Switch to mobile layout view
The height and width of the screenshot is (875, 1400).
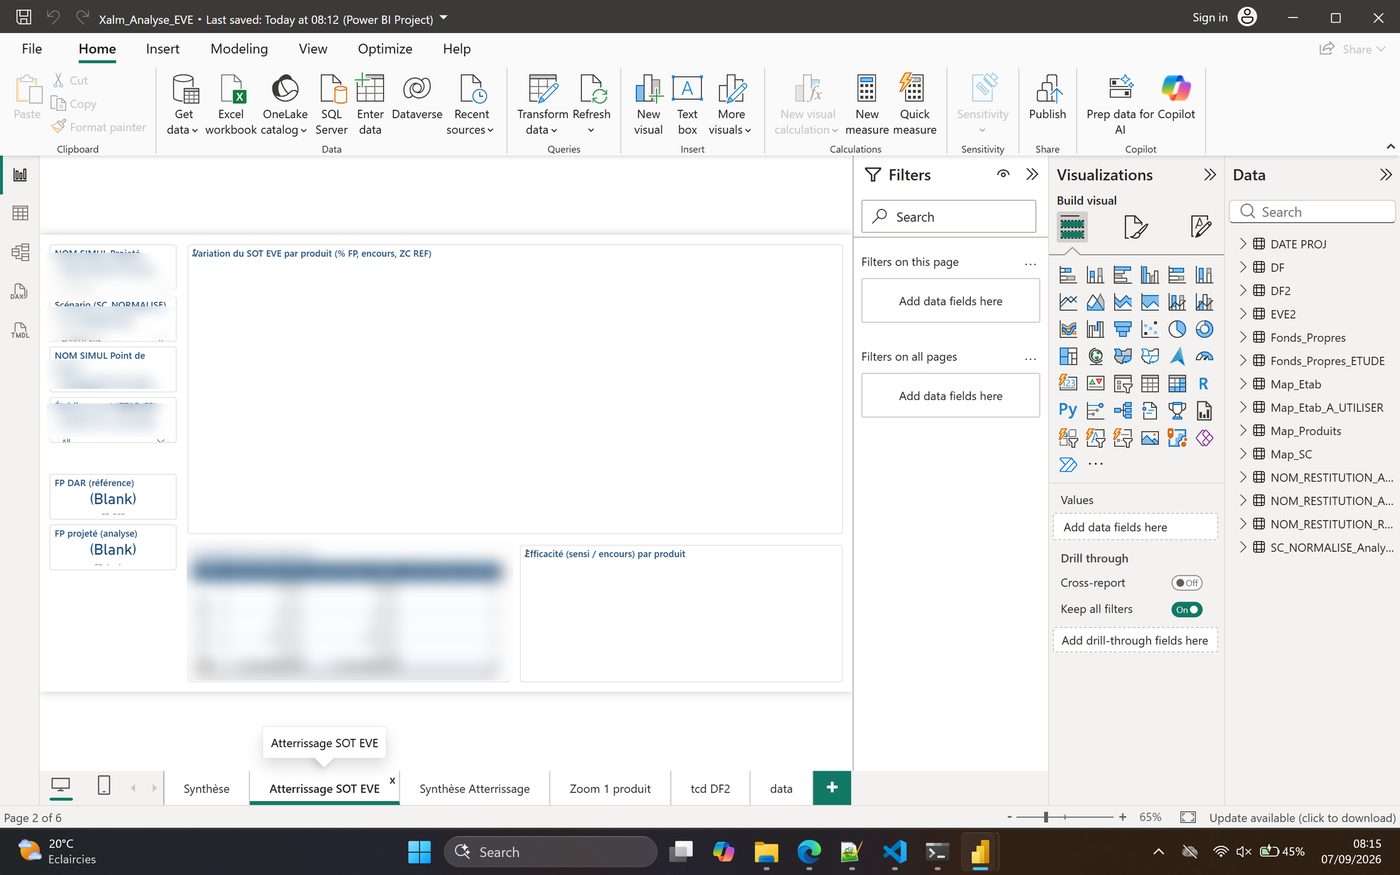point(103,786)
